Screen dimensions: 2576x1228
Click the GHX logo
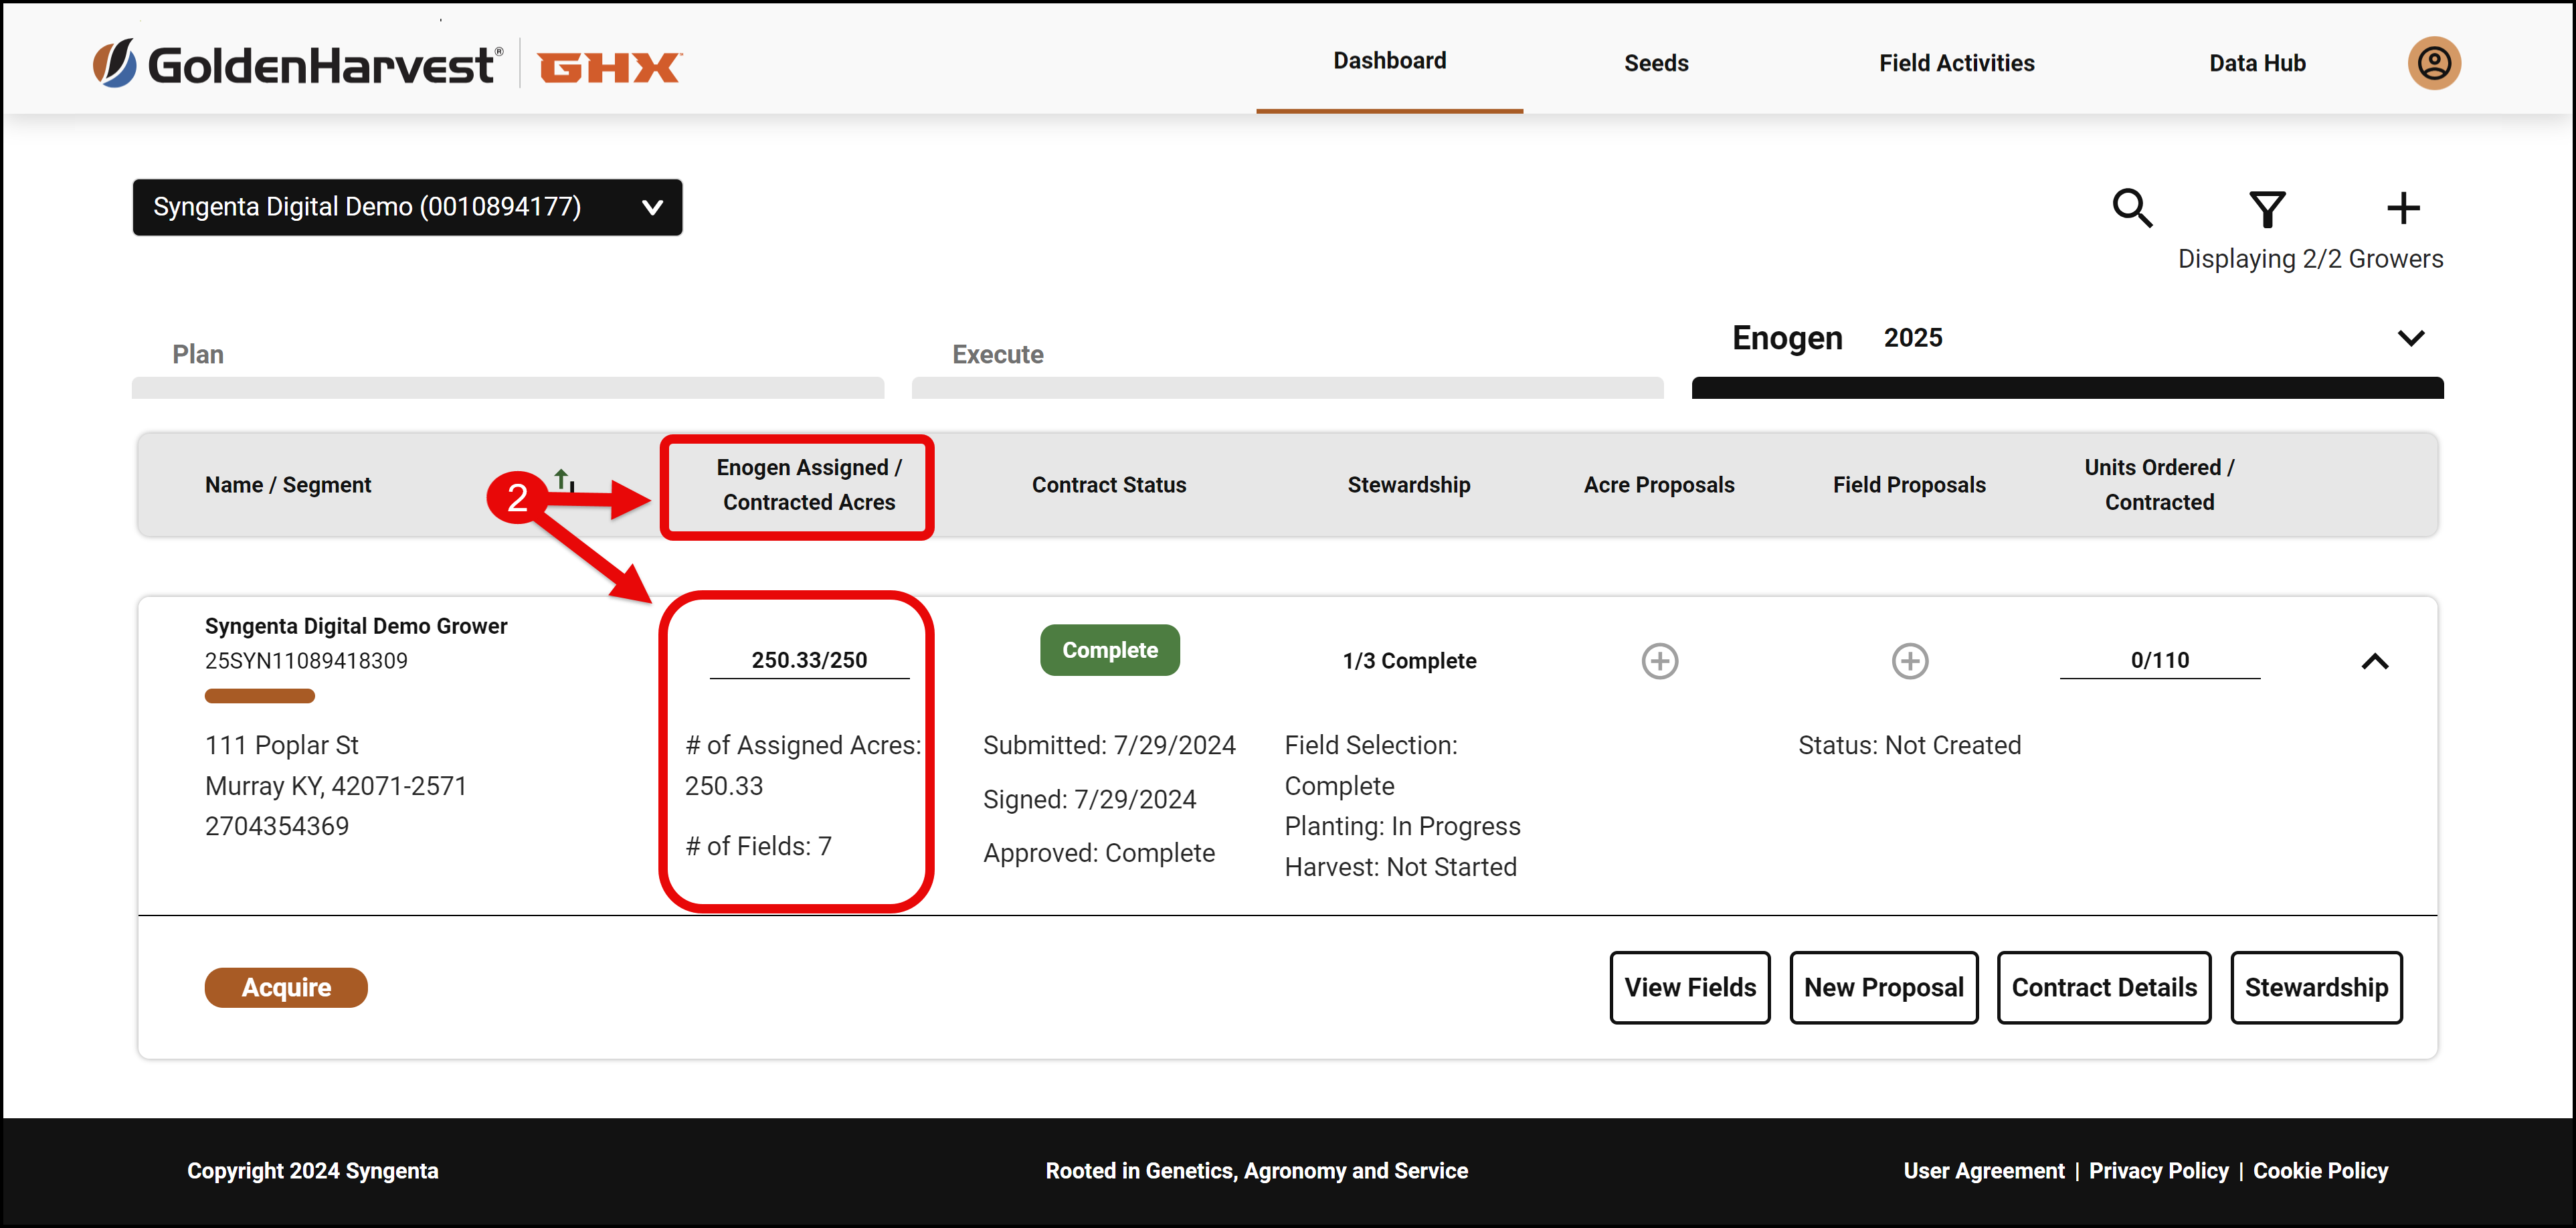point(610,67)
